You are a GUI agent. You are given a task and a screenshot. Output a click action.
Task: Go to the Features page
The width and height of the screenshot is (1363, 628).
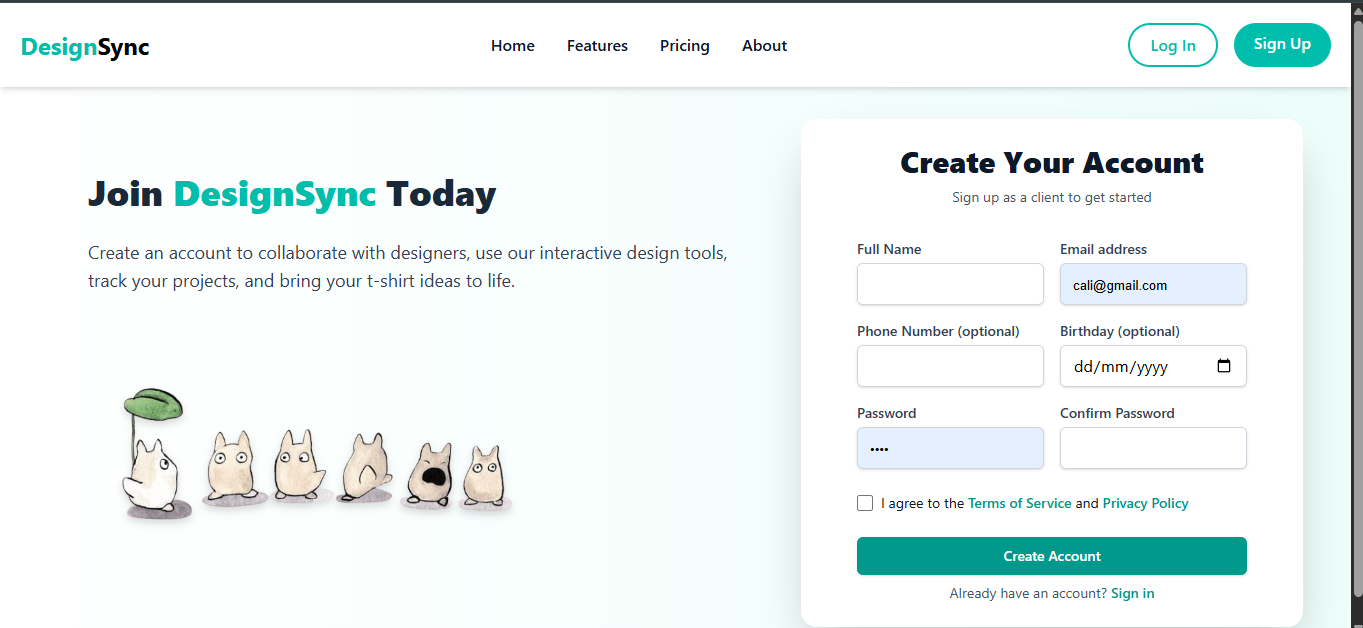(x=597, y=46)
